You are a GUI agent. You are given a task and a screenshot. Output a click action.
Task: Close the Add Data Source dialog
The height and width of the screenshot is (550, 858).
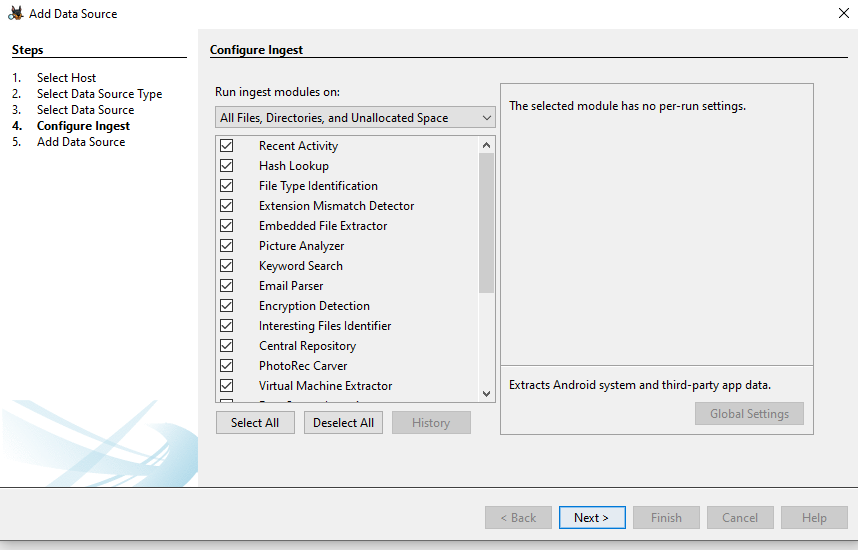843,13
